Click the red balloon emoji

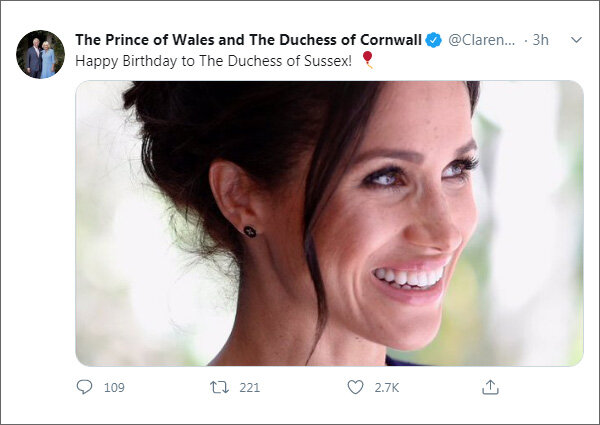[367, 60]
